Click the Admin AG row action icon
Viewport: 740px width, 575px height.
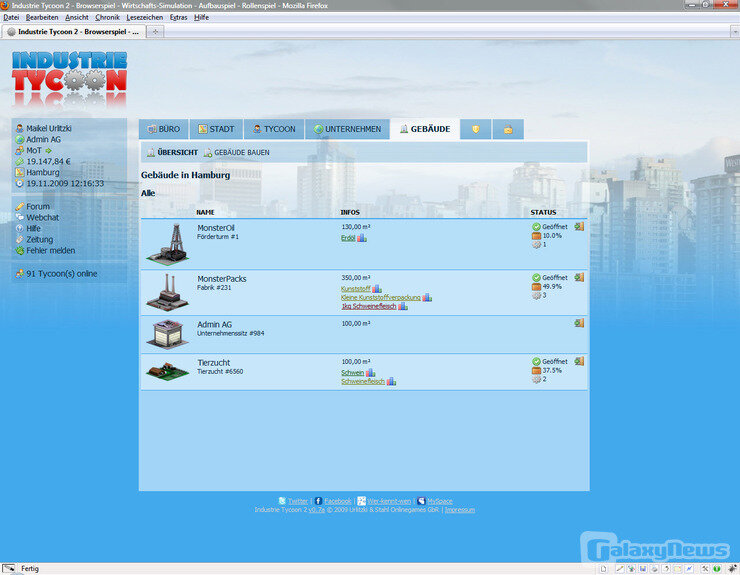[579, 323]
